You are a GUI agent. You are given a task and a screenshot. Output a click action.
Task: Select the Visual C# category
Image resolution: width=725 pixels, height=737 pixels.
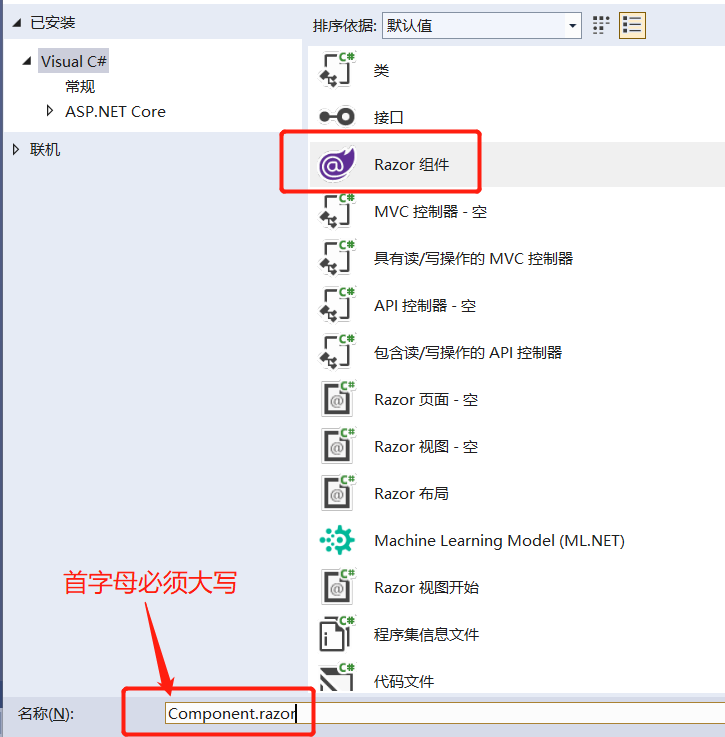[73, 61]
